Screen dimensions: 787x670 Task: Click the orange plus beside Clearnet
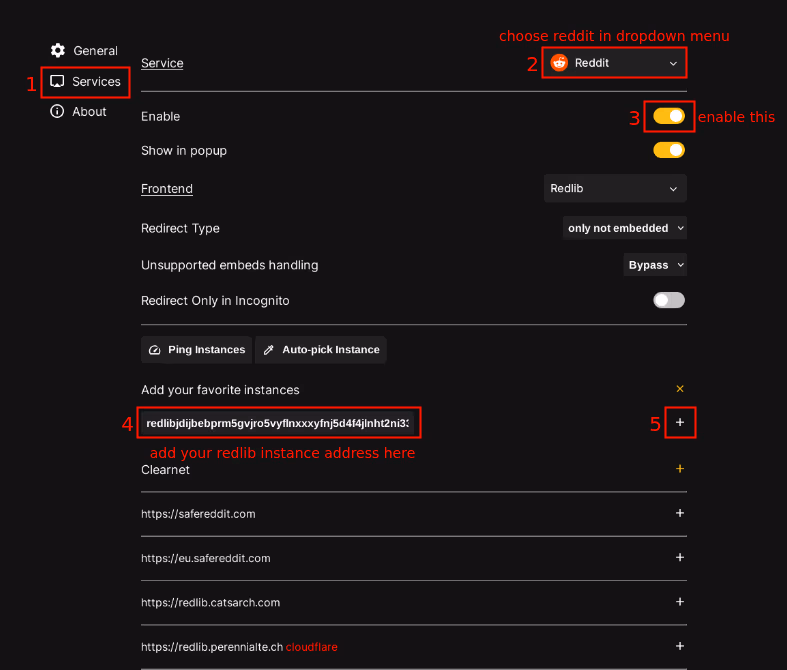pyautogui.click(x=680, y=468)
